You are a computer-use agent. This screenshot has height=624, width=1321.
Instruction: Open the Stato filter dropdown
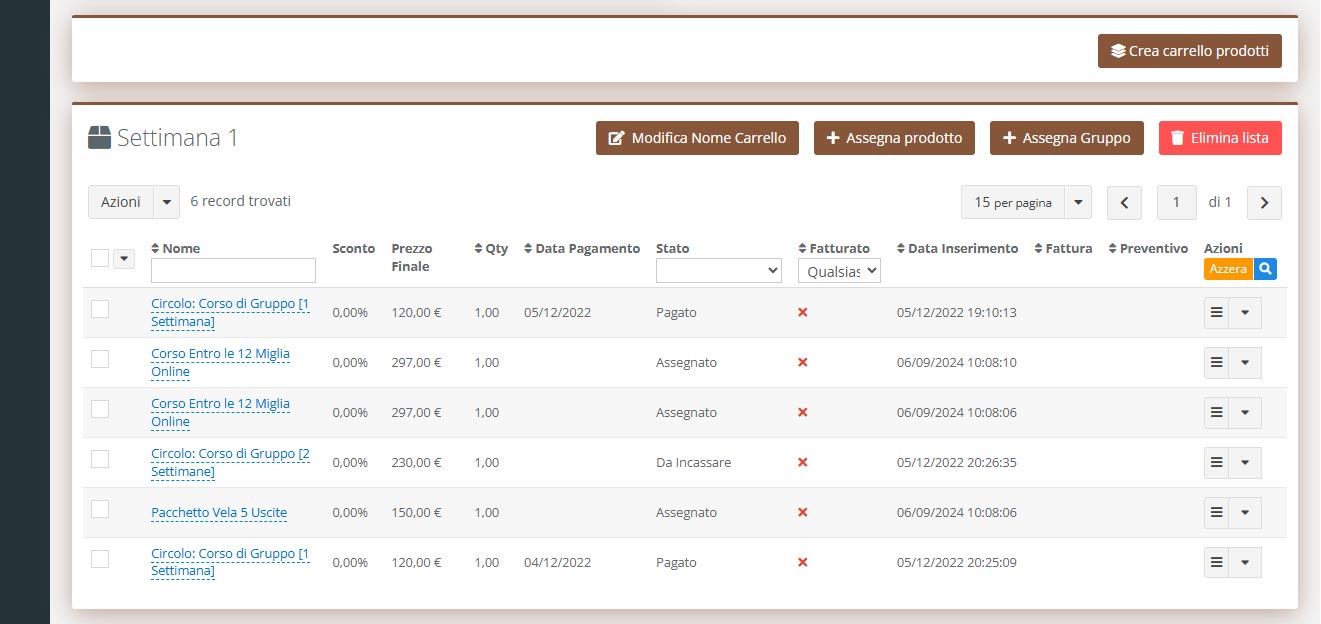pyautogui.click(x=718, y=270)
